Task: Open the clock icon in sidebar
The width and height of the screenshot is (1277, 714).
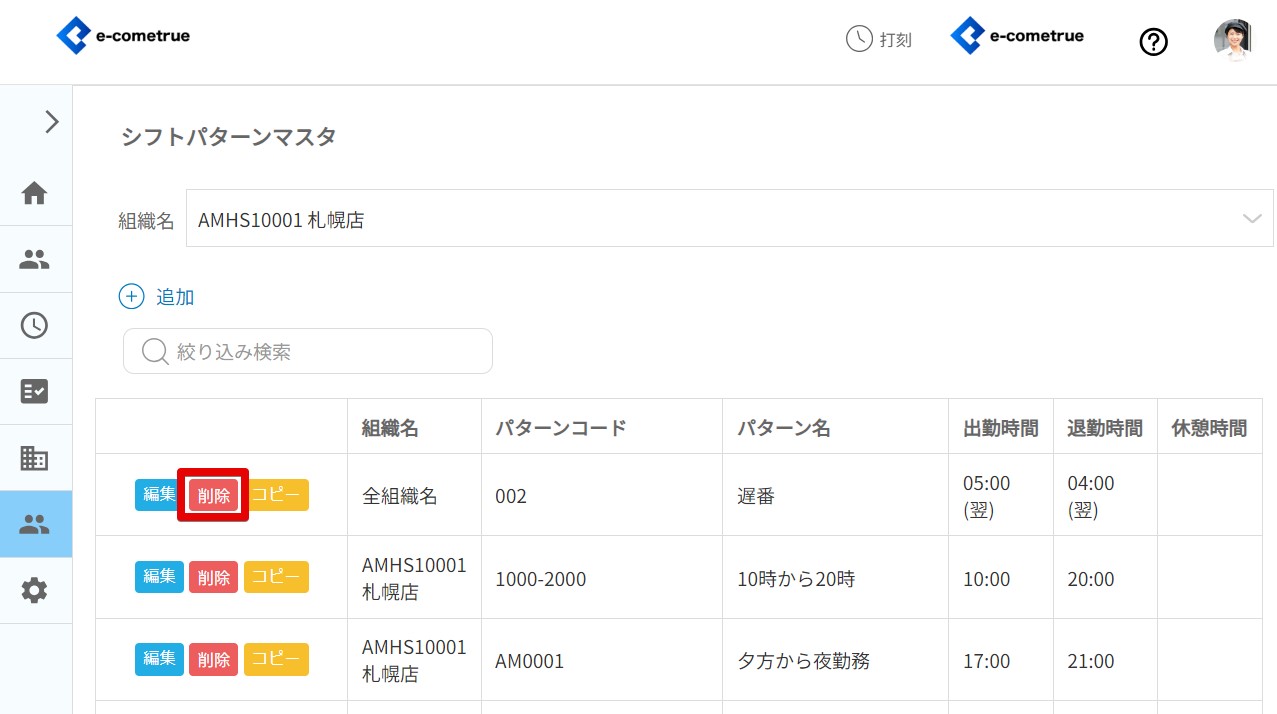Action: click(35, 325)
